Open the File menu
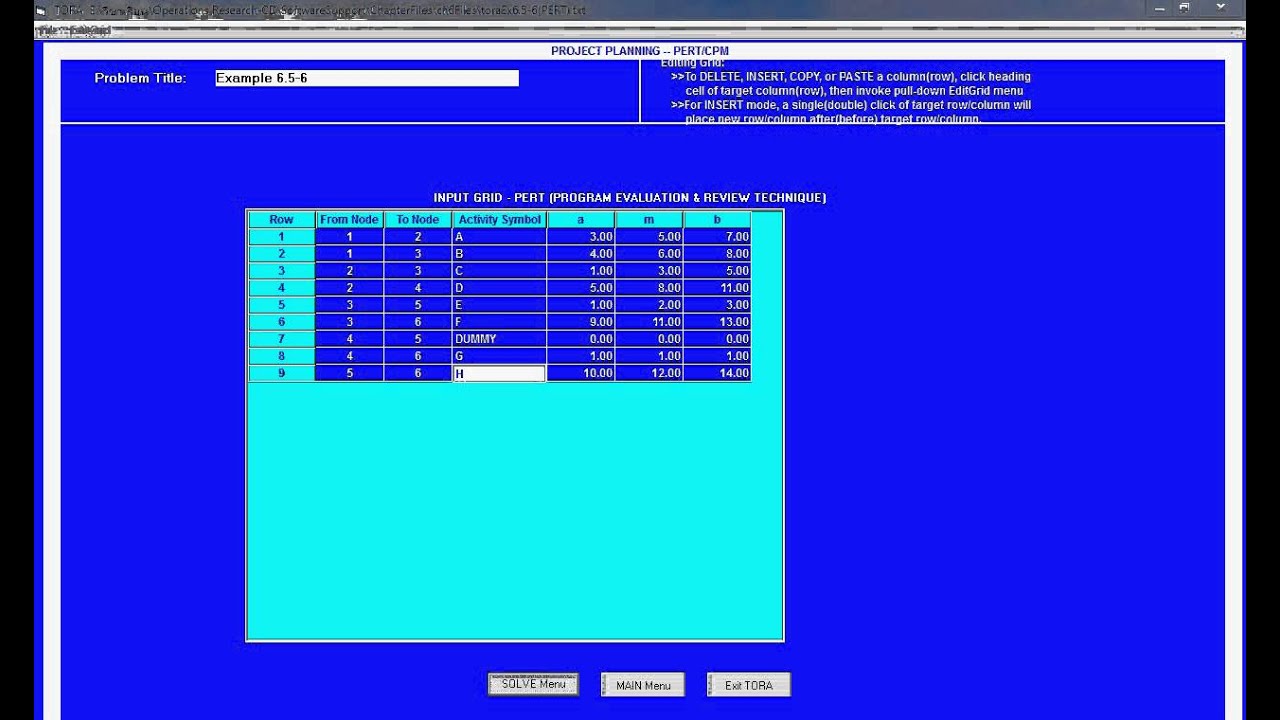Image resolution: width=1280 pixels, height=720 pixels. [x=45, y=31]
